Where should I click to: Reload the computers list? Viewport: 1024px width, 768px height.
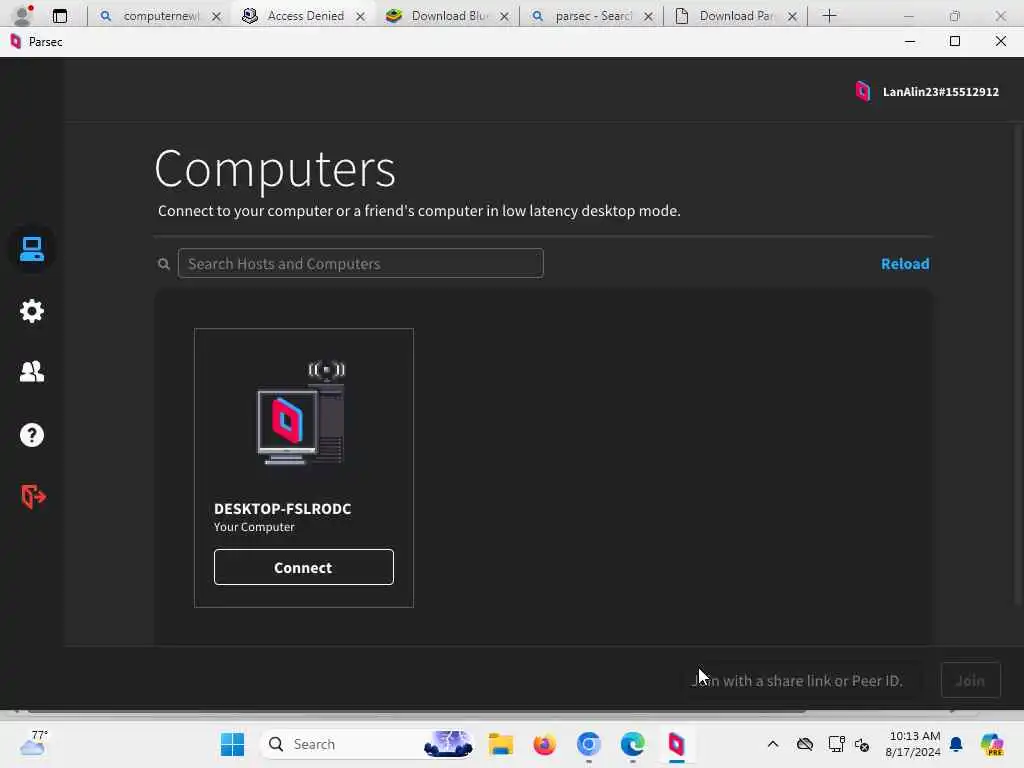pos(904,264)
